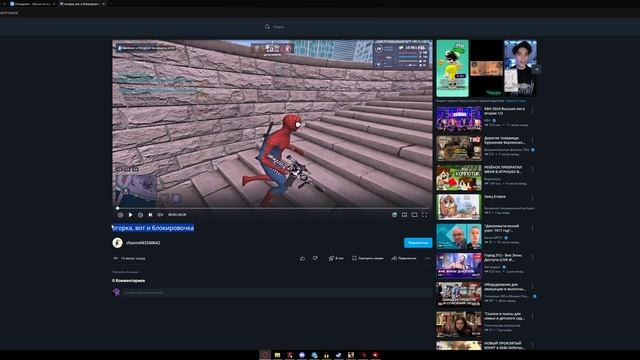Open the player settings icon
This screenshot has height=360, width=640.
point(394,215)
